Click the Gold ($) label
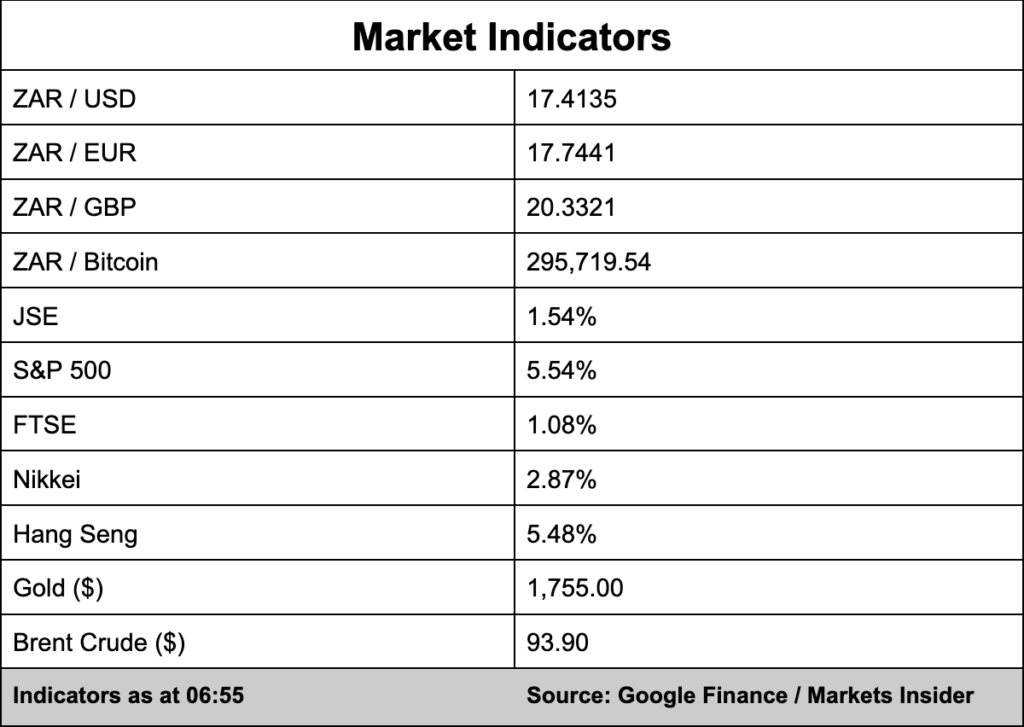1024x727 pixels. point(58,588)
